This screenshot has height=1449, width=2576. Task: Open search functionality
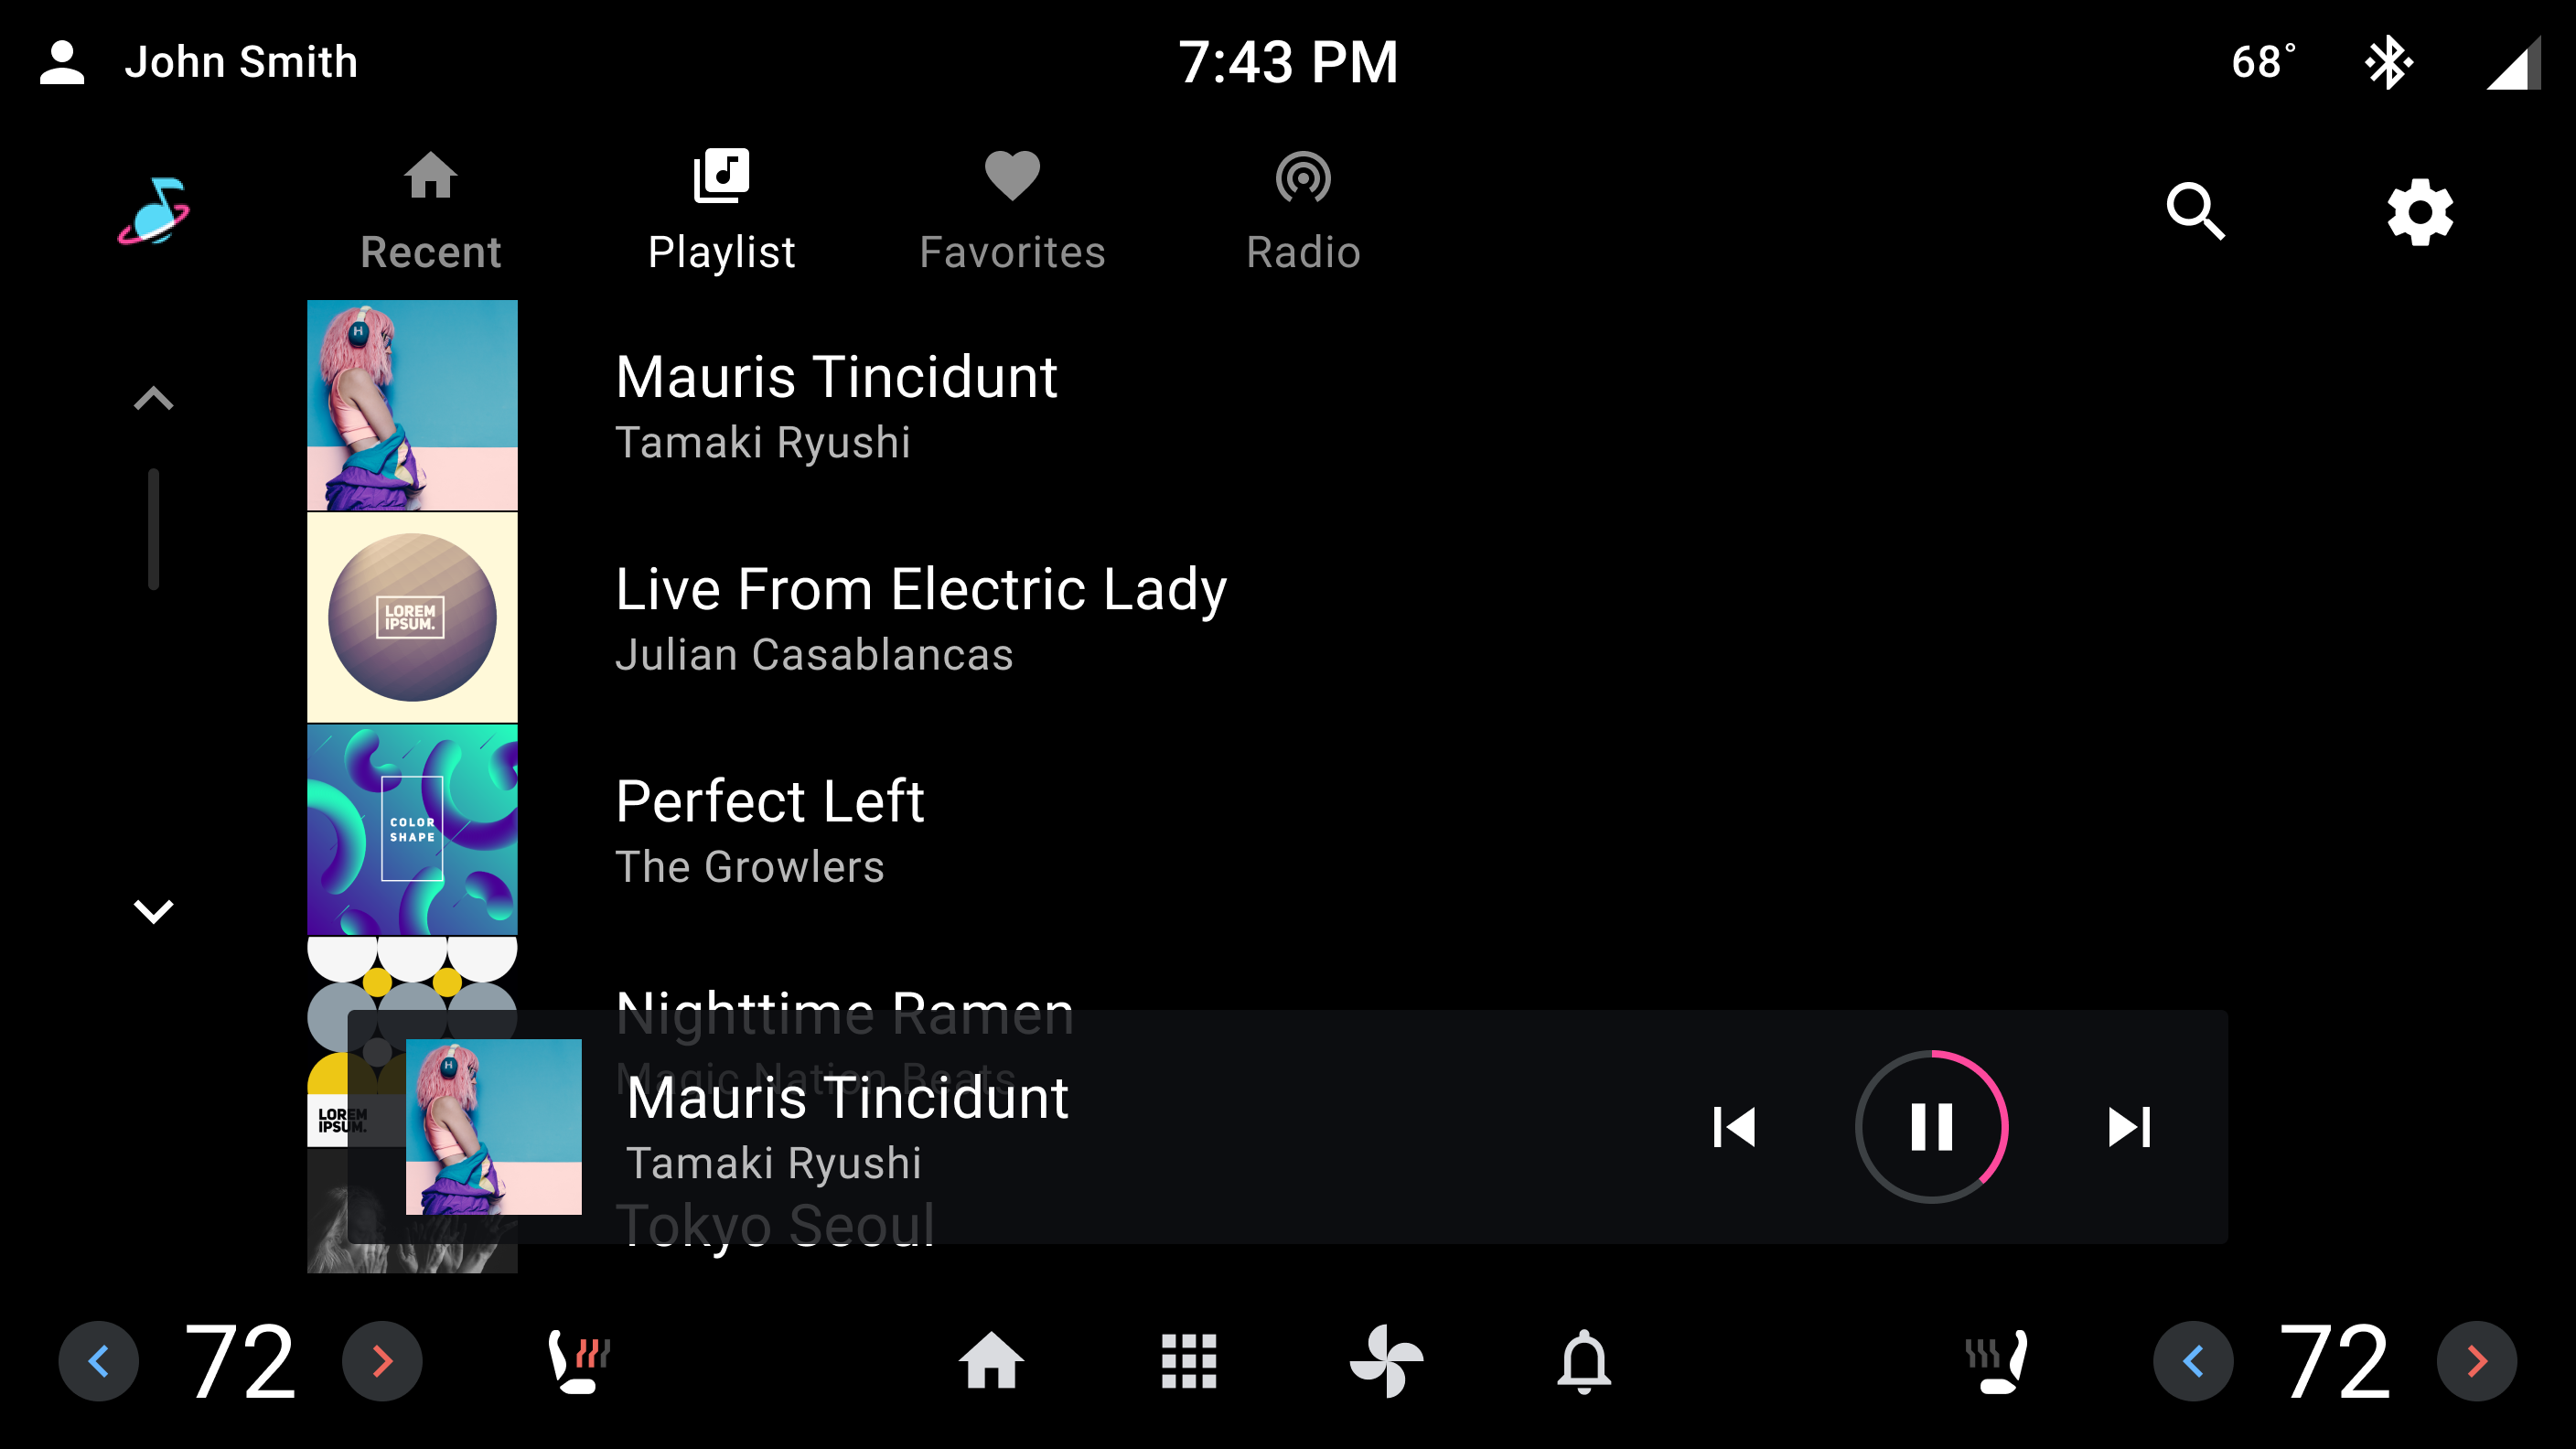point(2199,212)
